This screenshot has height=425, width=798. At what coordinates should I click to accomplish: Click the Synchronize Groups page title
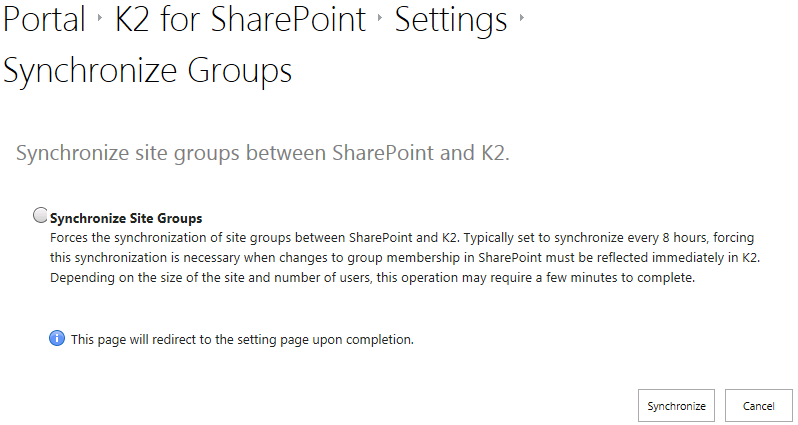tap(148, 71)
